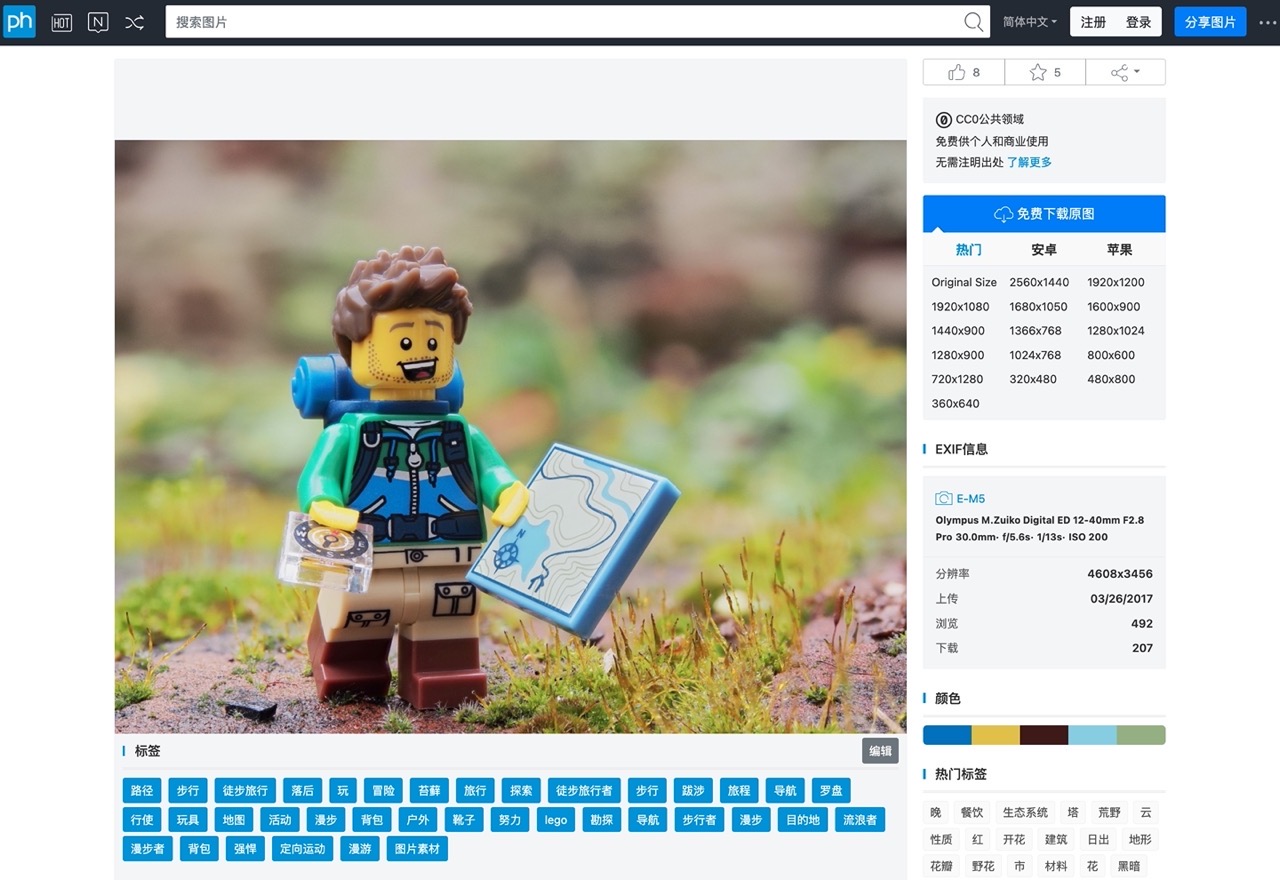Open the 冒险 tag
This screenshot has width=1280, height=880.
point(382,790)
